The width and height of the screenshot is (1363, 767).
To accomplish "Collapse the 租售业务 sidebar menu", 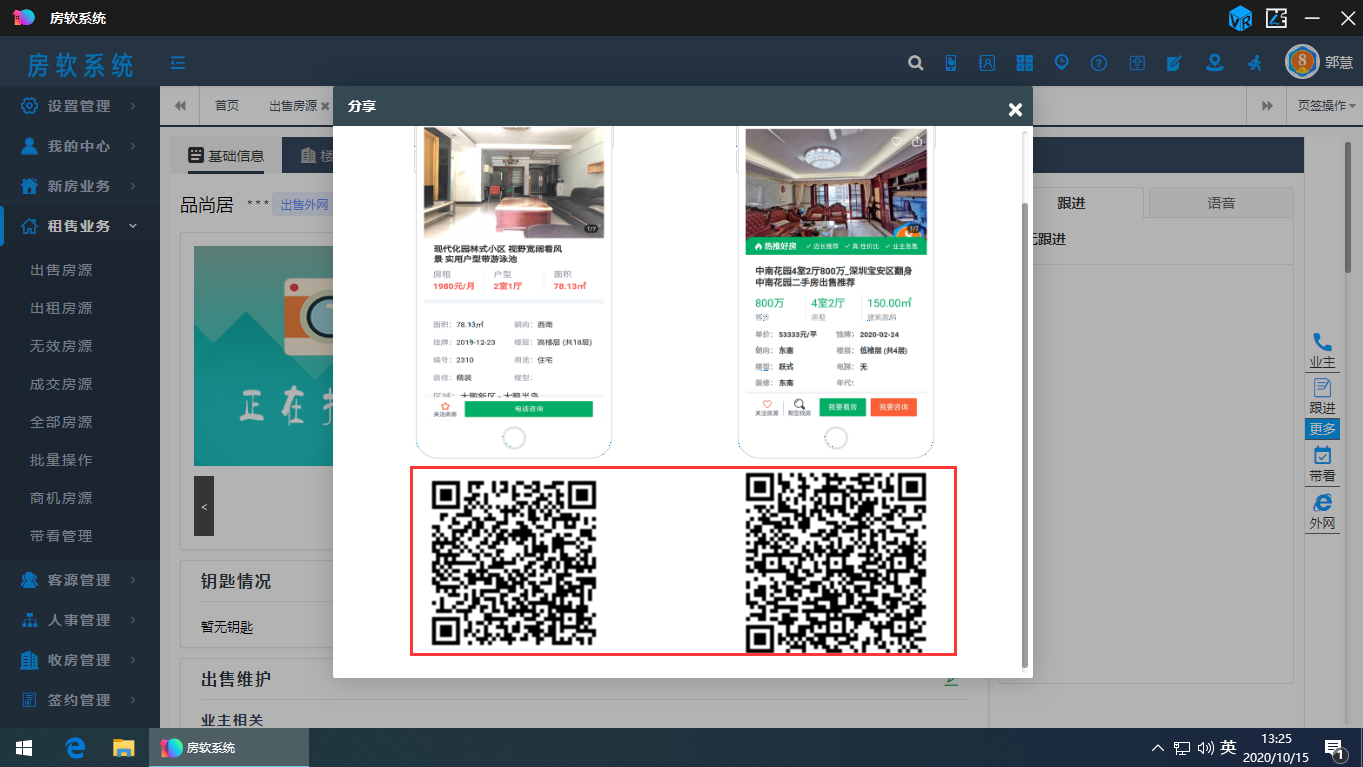I will 80,226.
